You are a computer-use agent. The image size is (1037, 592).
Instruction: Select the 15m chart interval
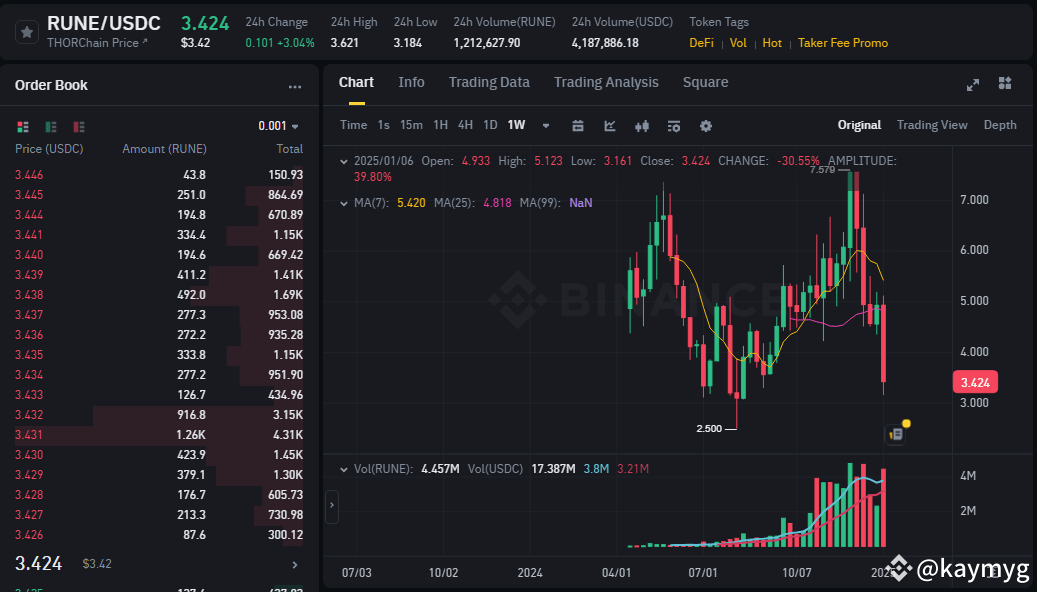pyautogui.click(x=411, y=125)
